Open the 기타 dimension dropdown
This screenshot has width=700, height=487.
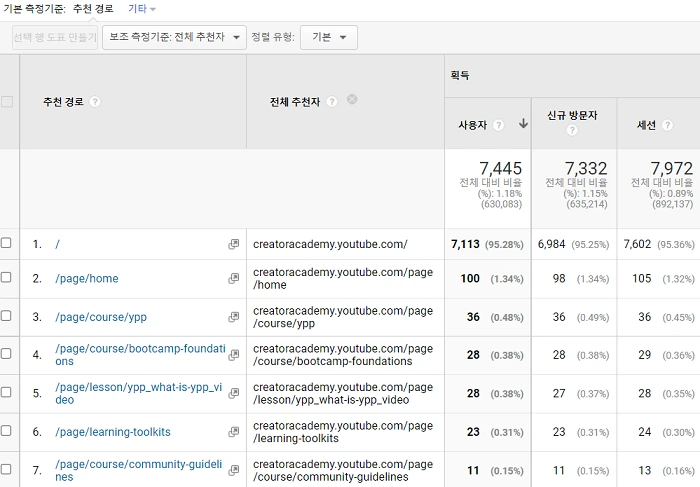(x=142, y=9)
